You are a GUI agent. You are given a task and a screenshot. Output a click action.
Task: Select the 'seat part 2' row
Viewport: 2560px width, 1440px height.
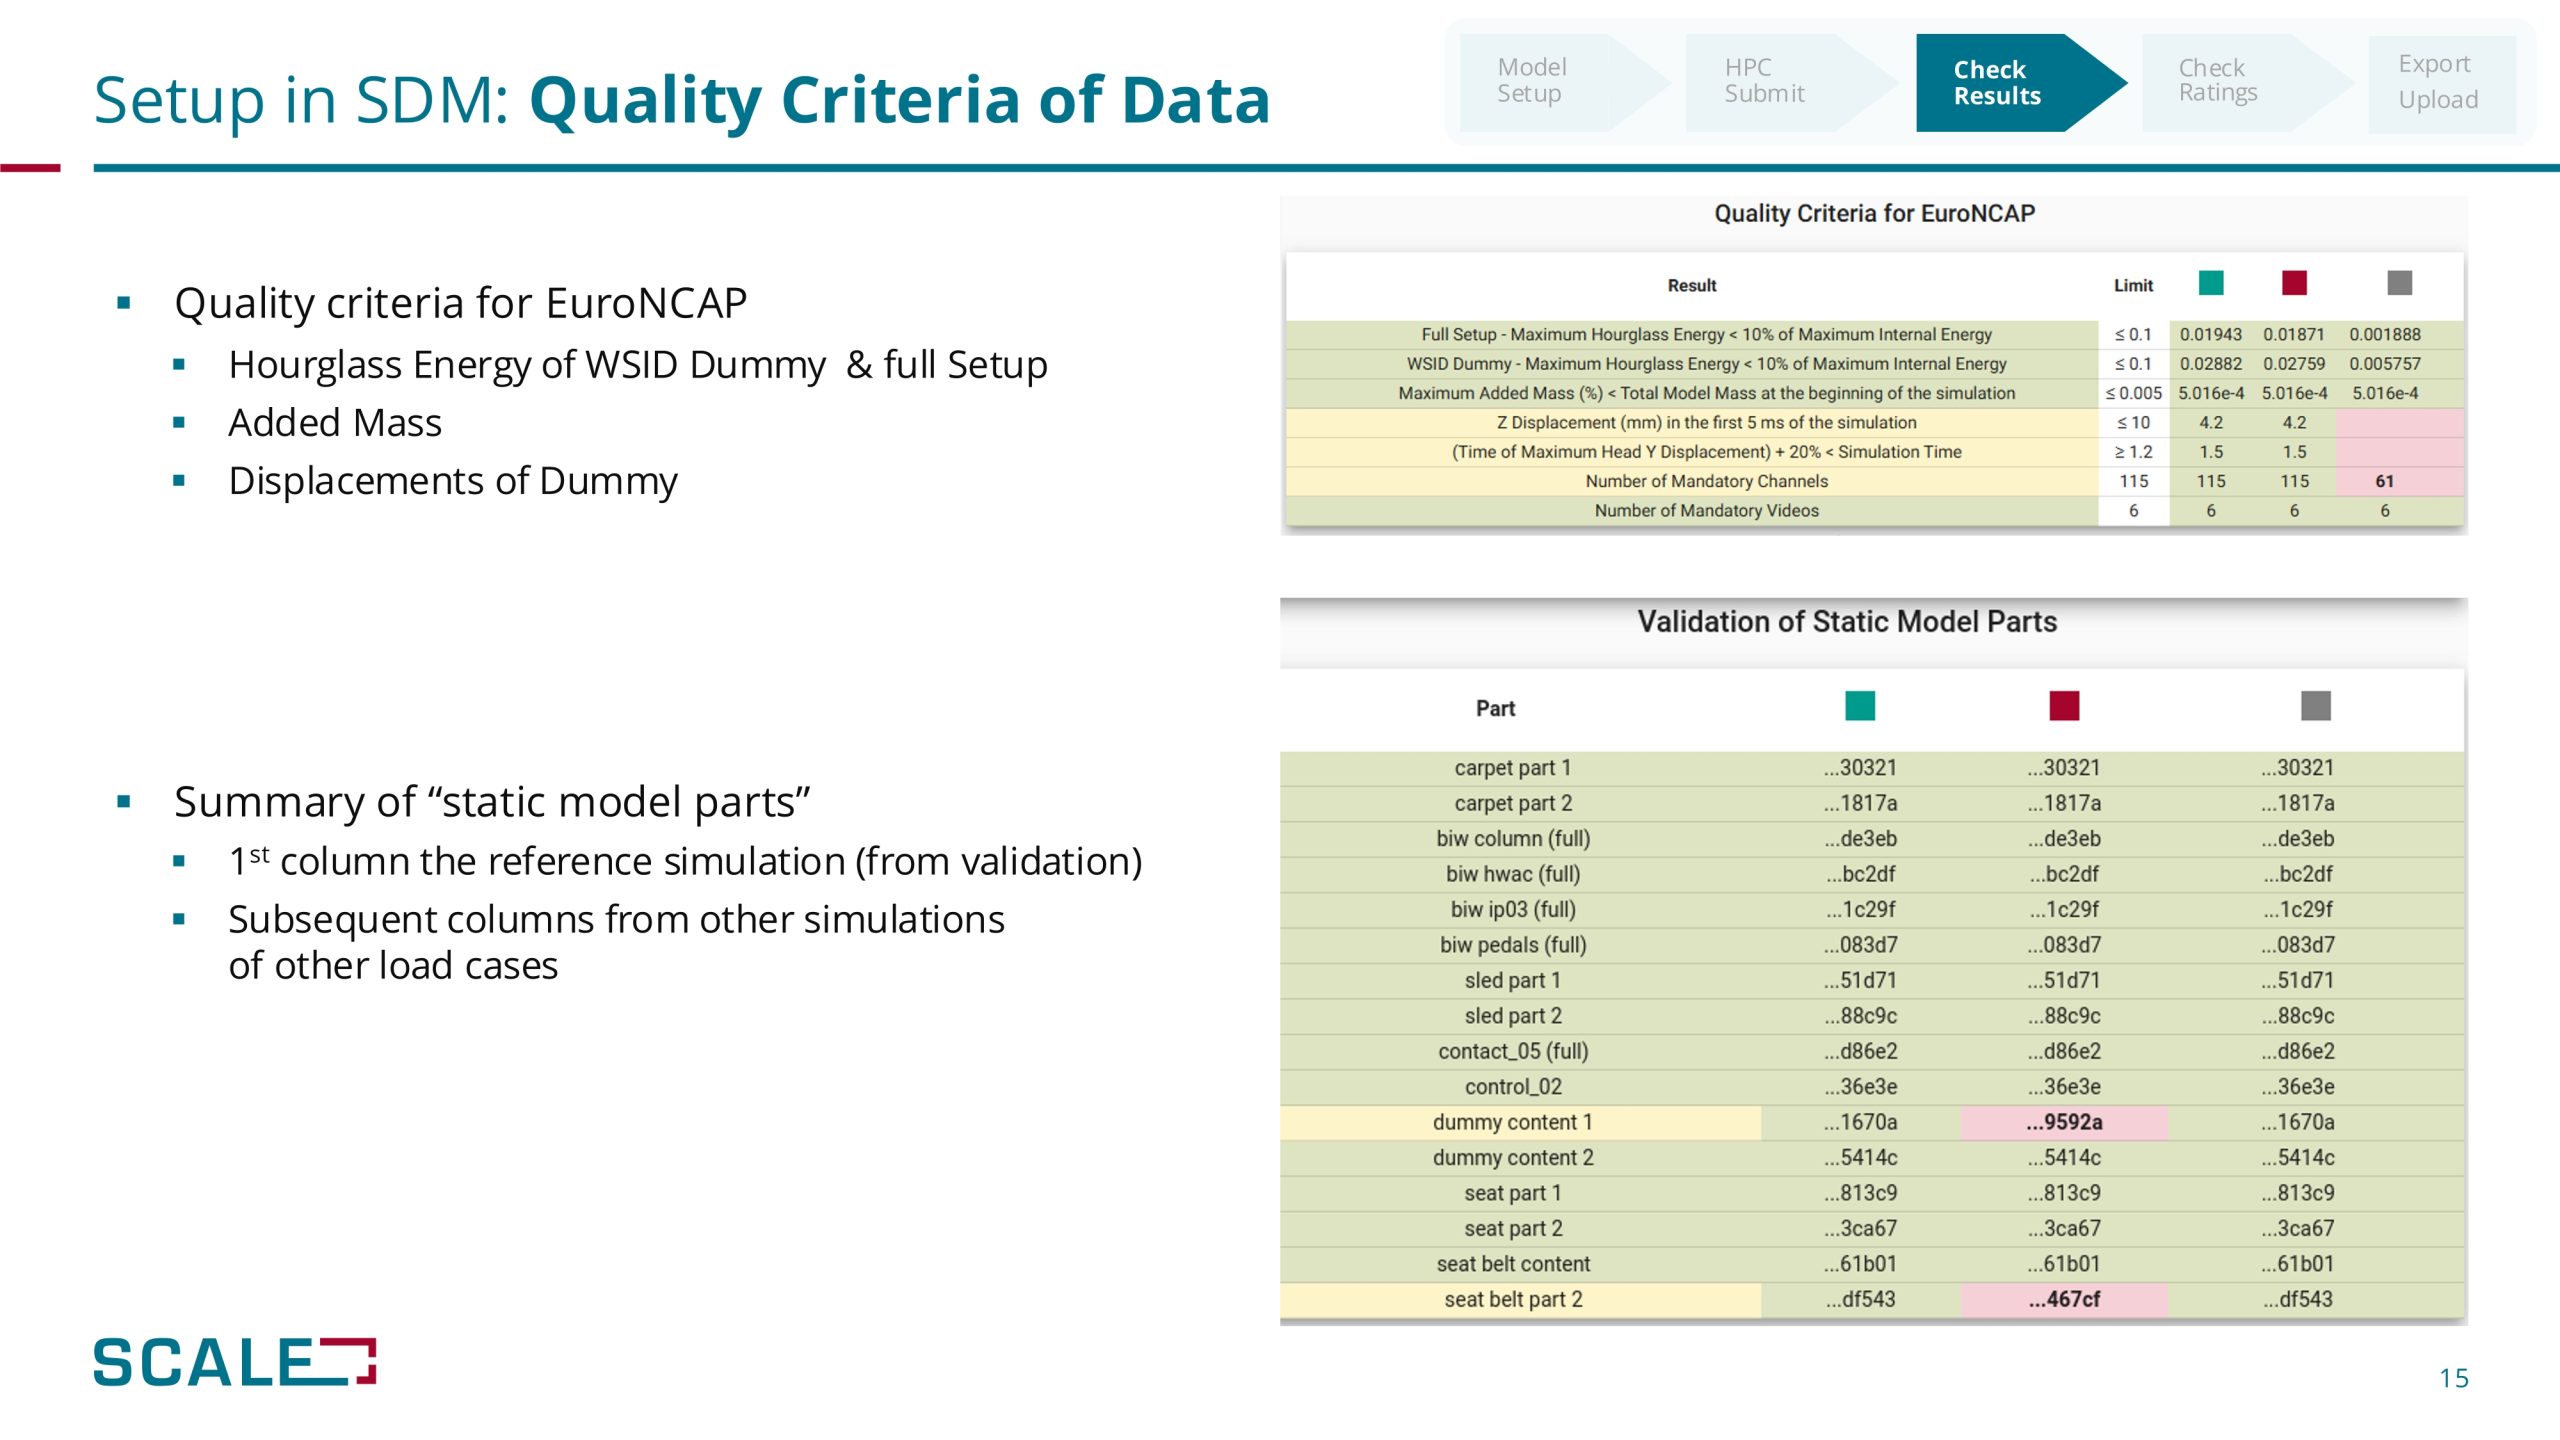[x=1872, y=1229]
